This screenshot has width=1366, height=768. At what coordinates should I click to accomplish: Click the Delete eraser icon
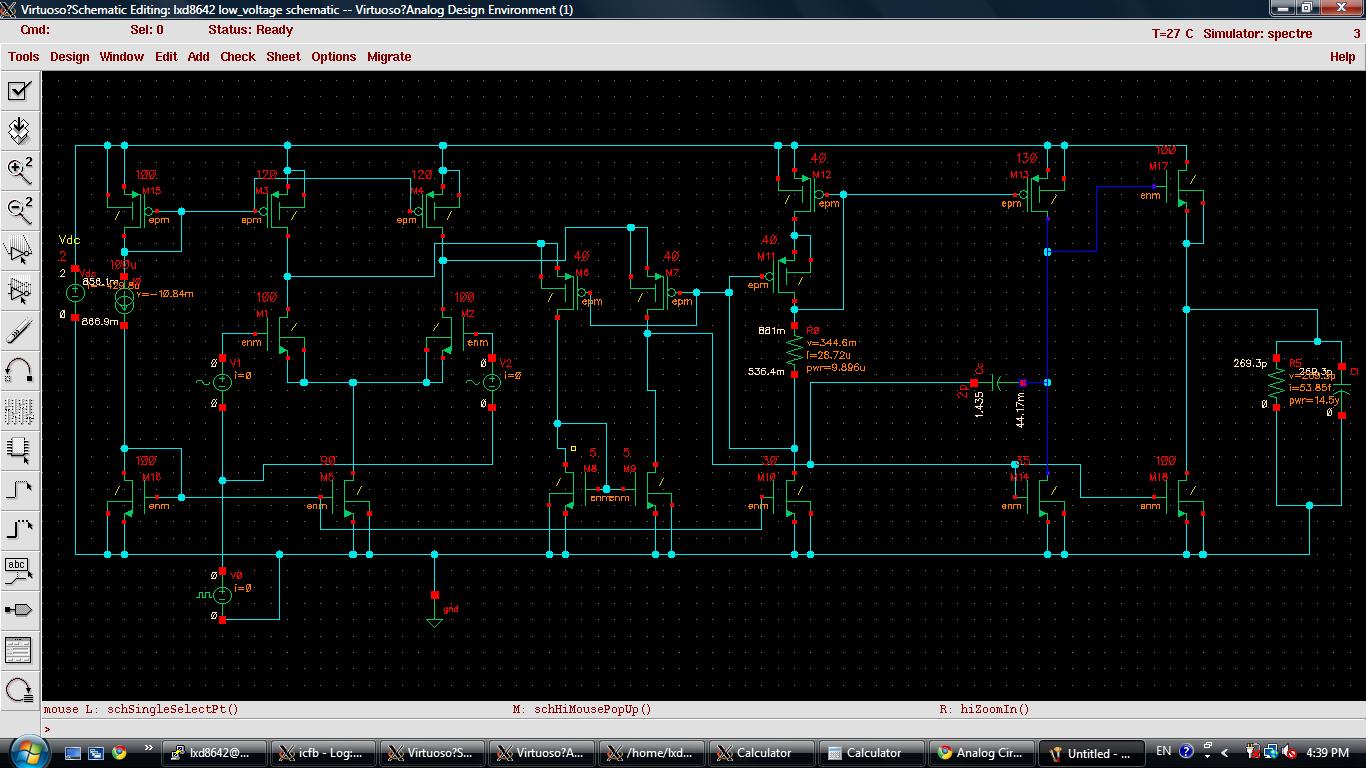point(19,331)
